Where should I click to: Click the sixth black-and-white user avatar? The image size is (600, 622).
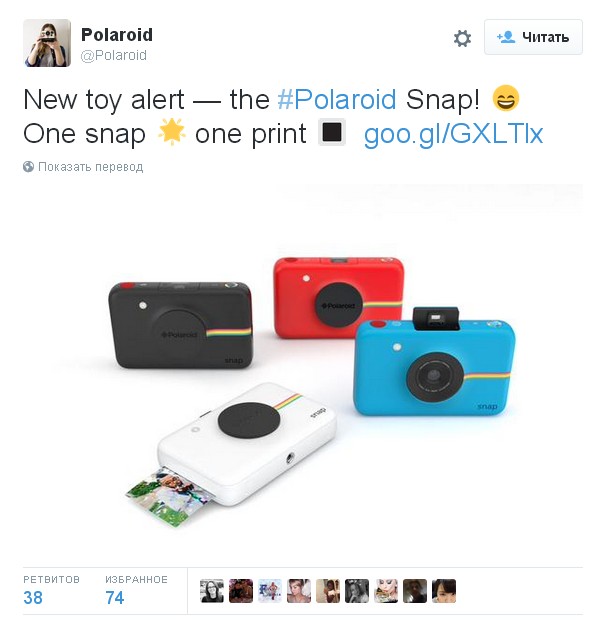pos(357,591)
